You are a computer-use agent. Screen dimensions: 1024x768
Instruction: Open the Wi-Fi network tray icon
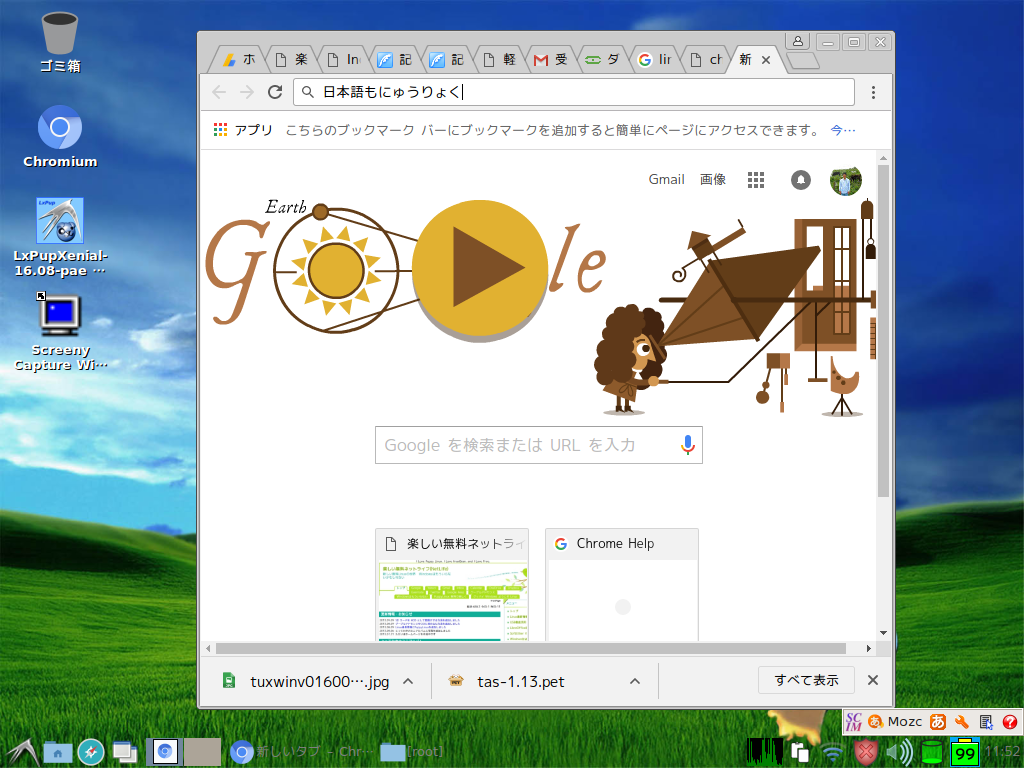(832, 753)
